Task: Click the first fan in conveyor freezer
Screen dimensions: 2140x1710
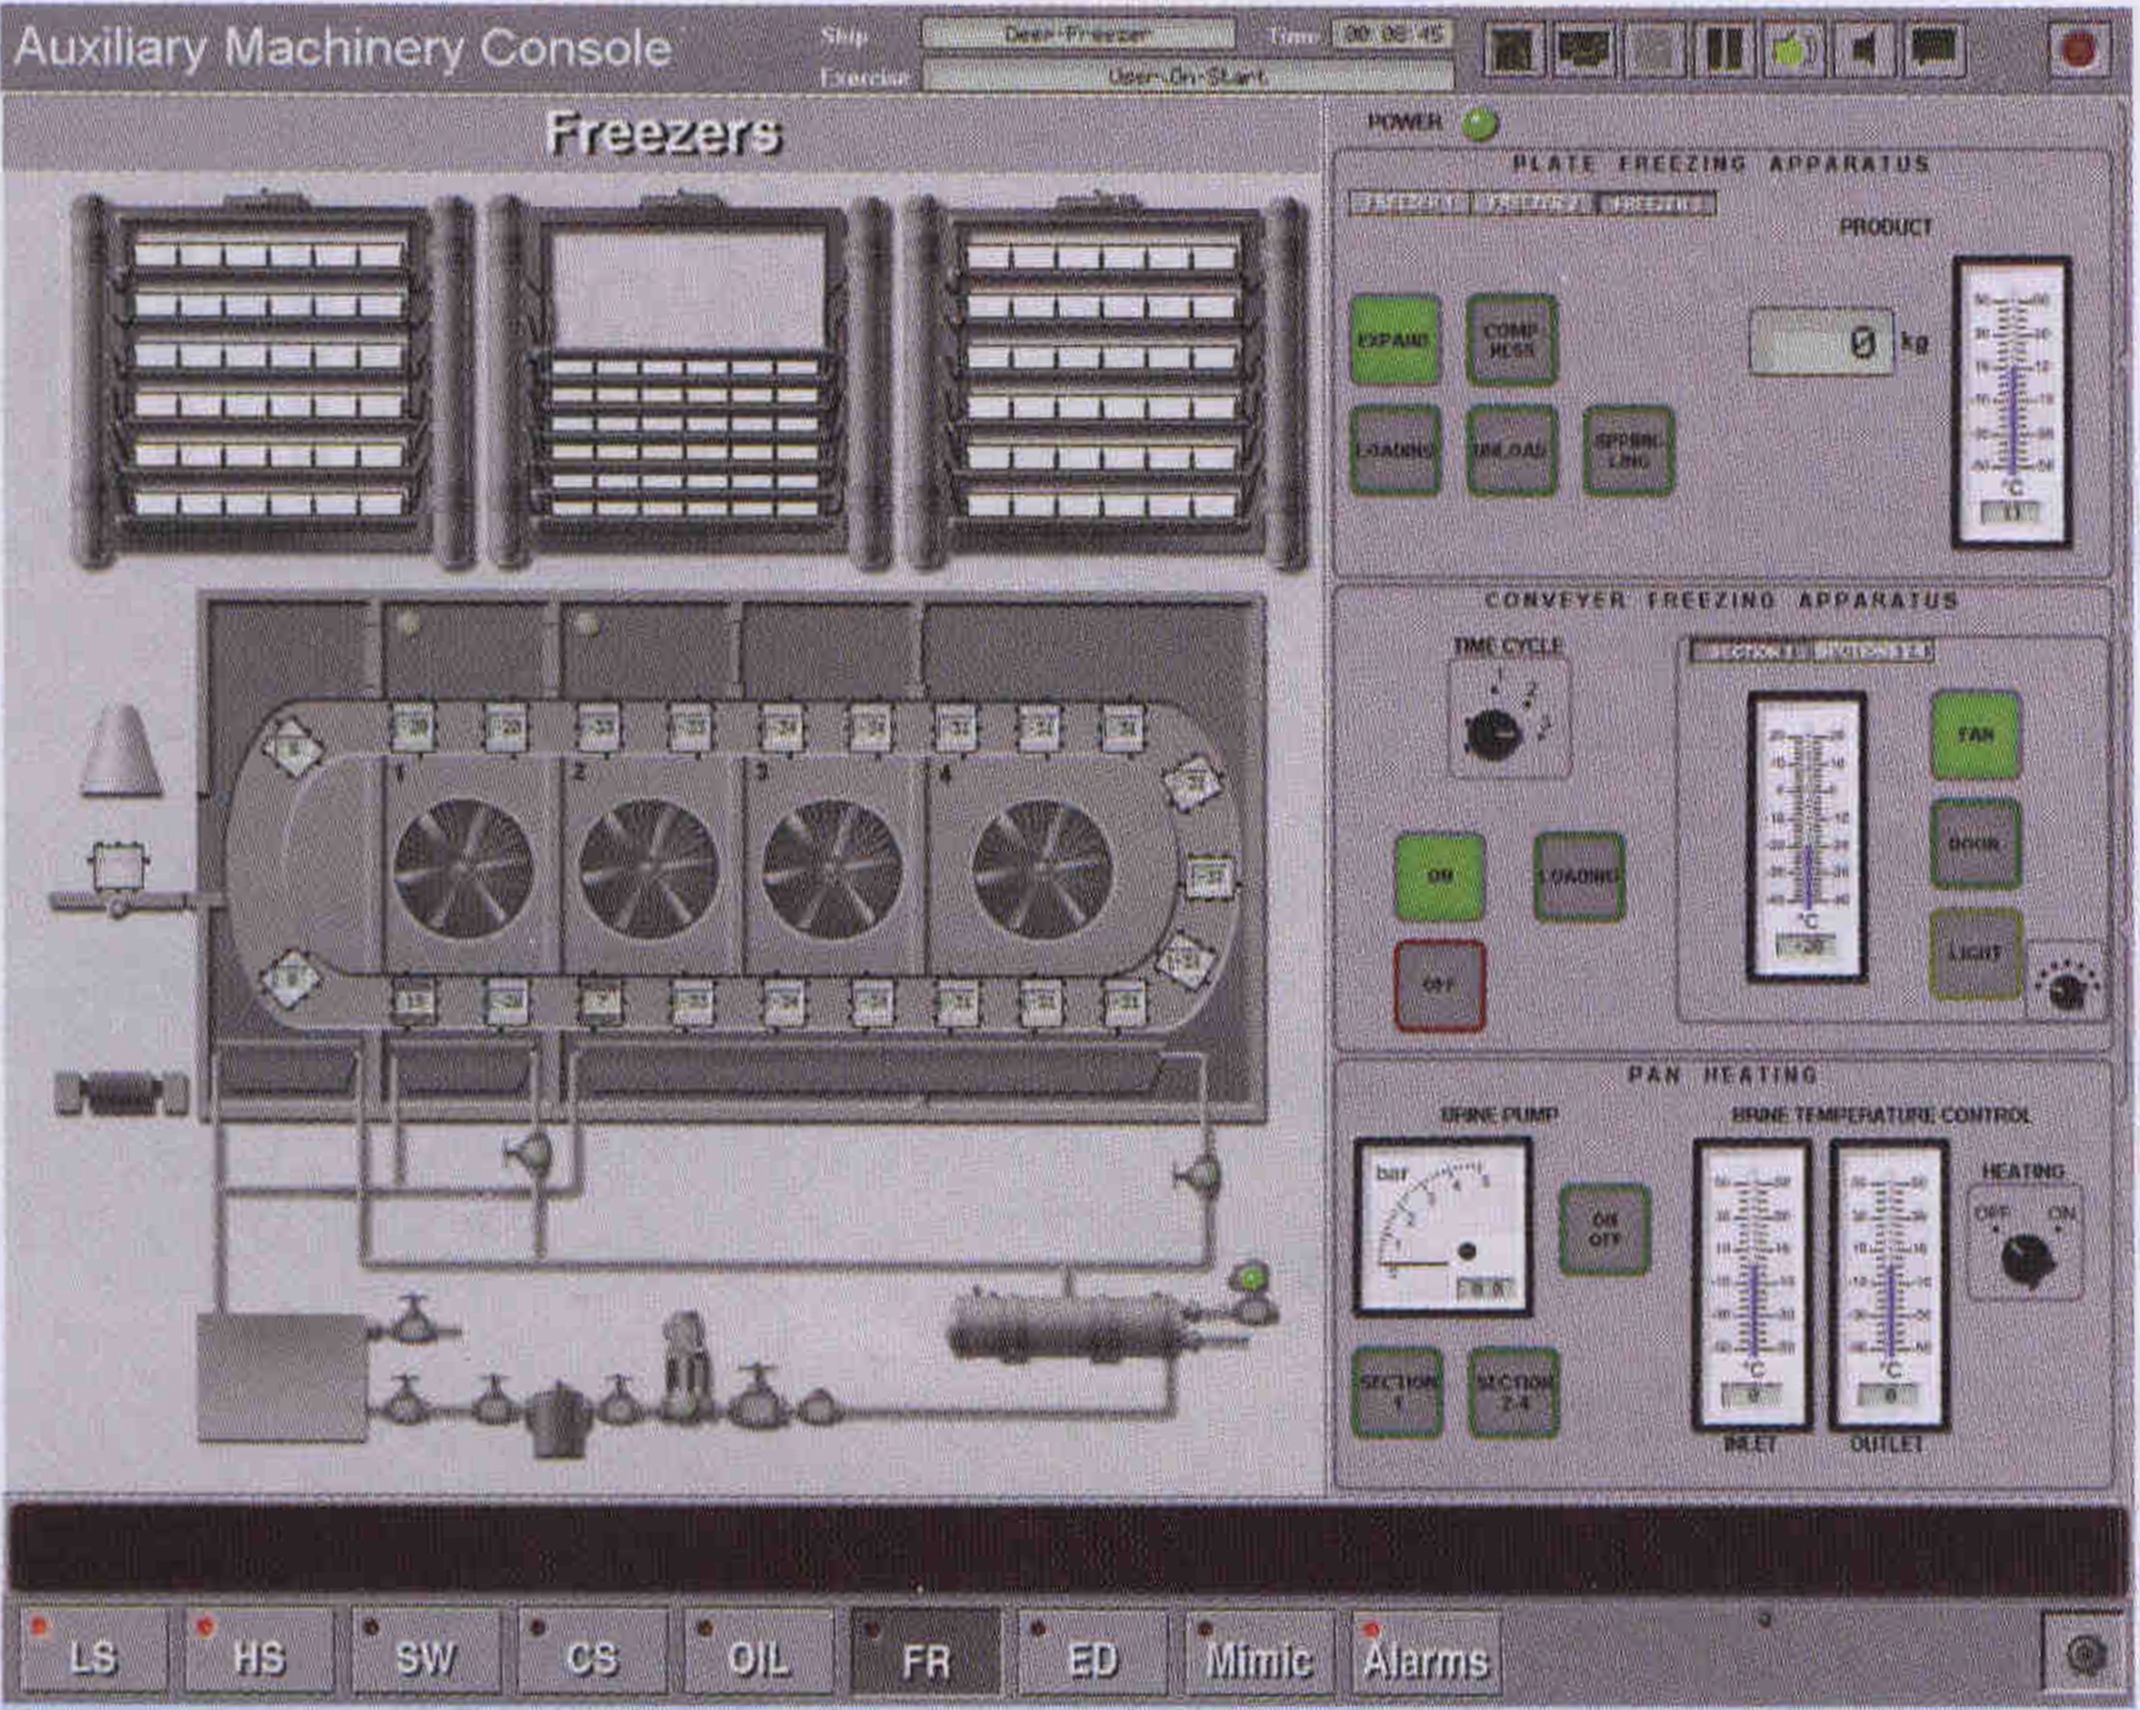Action: [463, 867]
